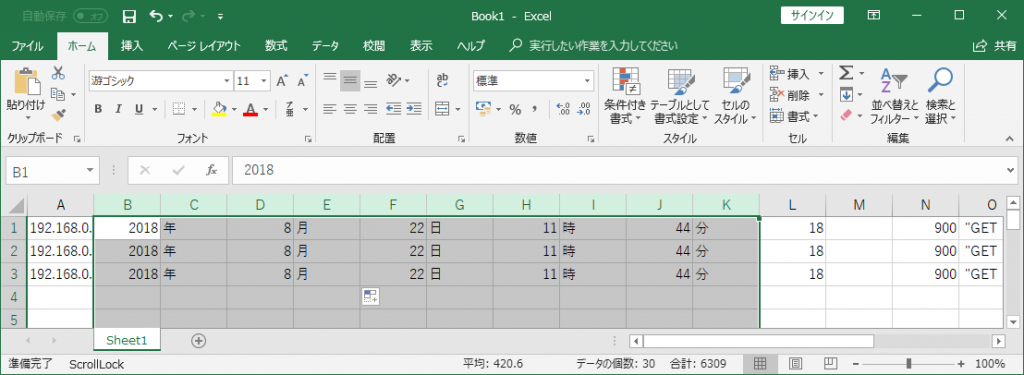This screenshot has height=375, width=1024.
Task: Toggle Underline formatting
Action: pos(138,109)
